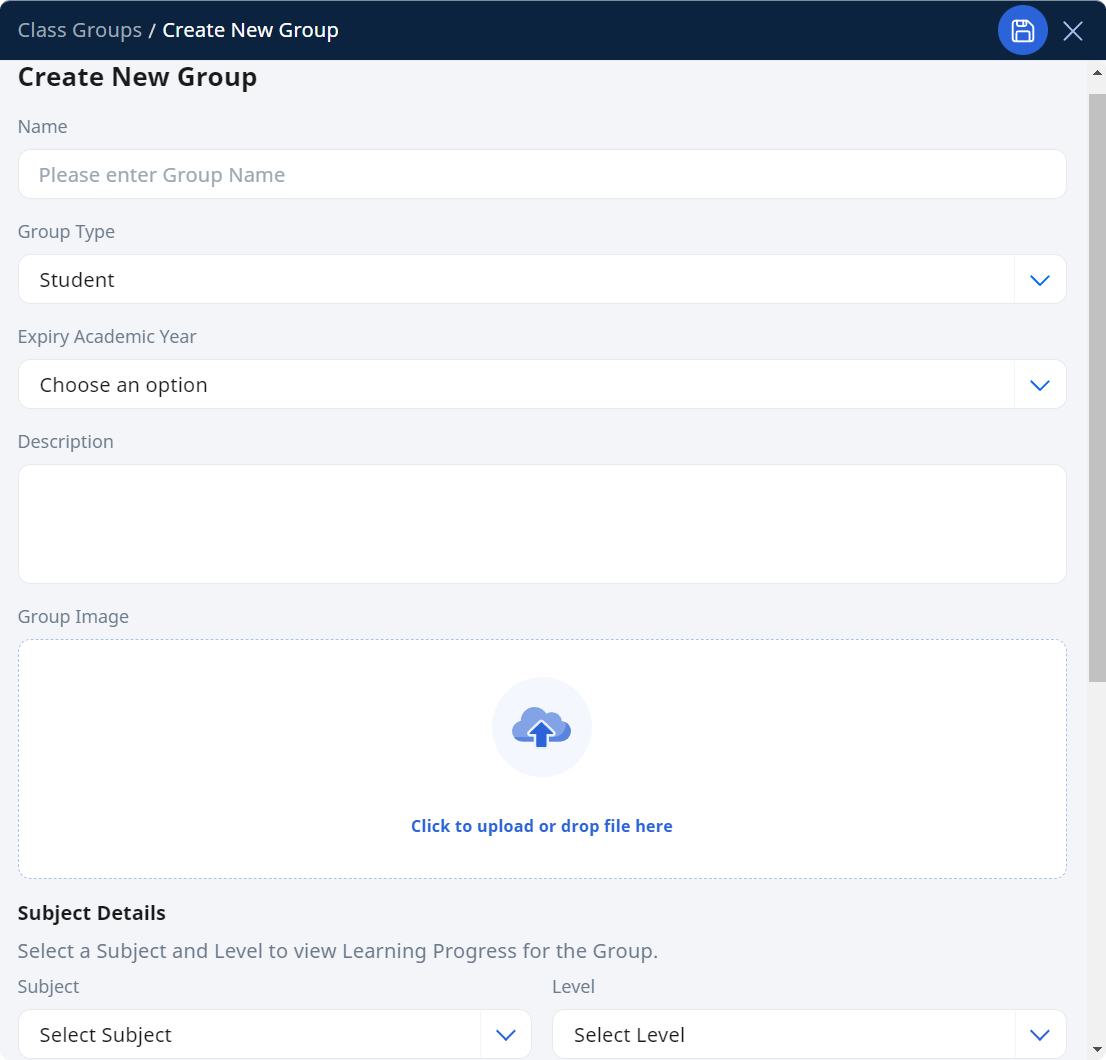Click the Subject Details section heading
This screenshot has width=1106, height=1060.
[x=91, y=913]
